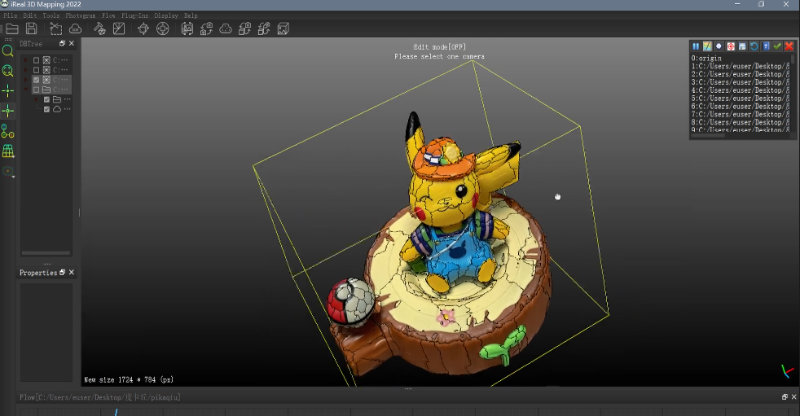This screenshot has width=800, height=416.
Task: Expand the highlighted checked mesh row arrow
Action: (x=26, y=80)
